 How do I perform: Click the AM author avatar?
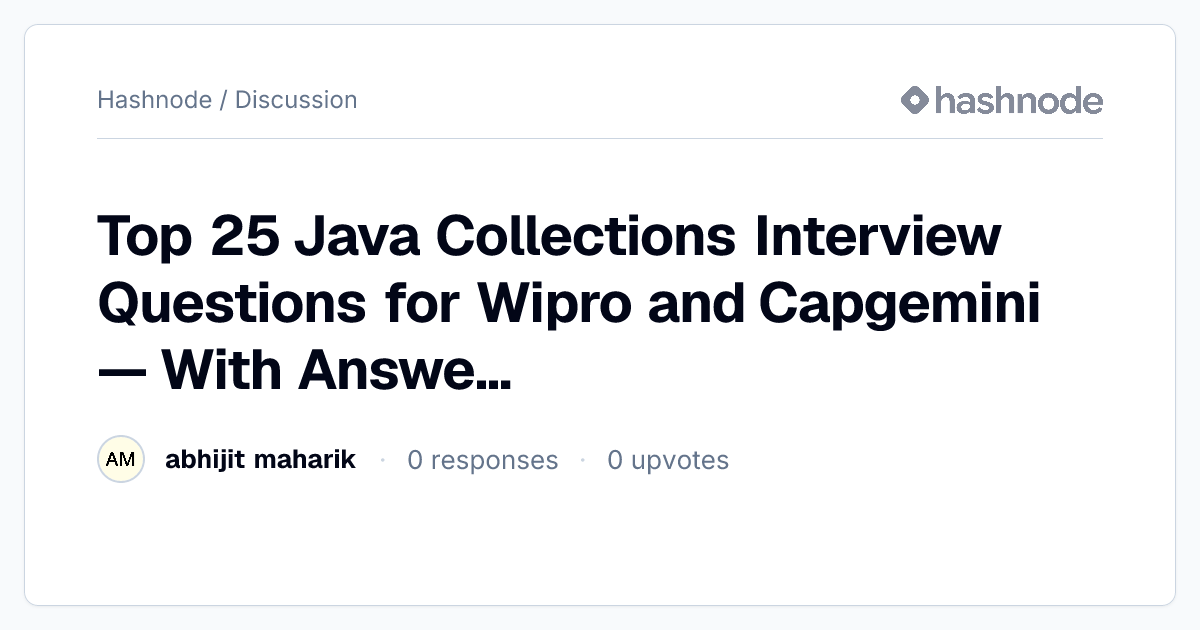coord(121,460)
